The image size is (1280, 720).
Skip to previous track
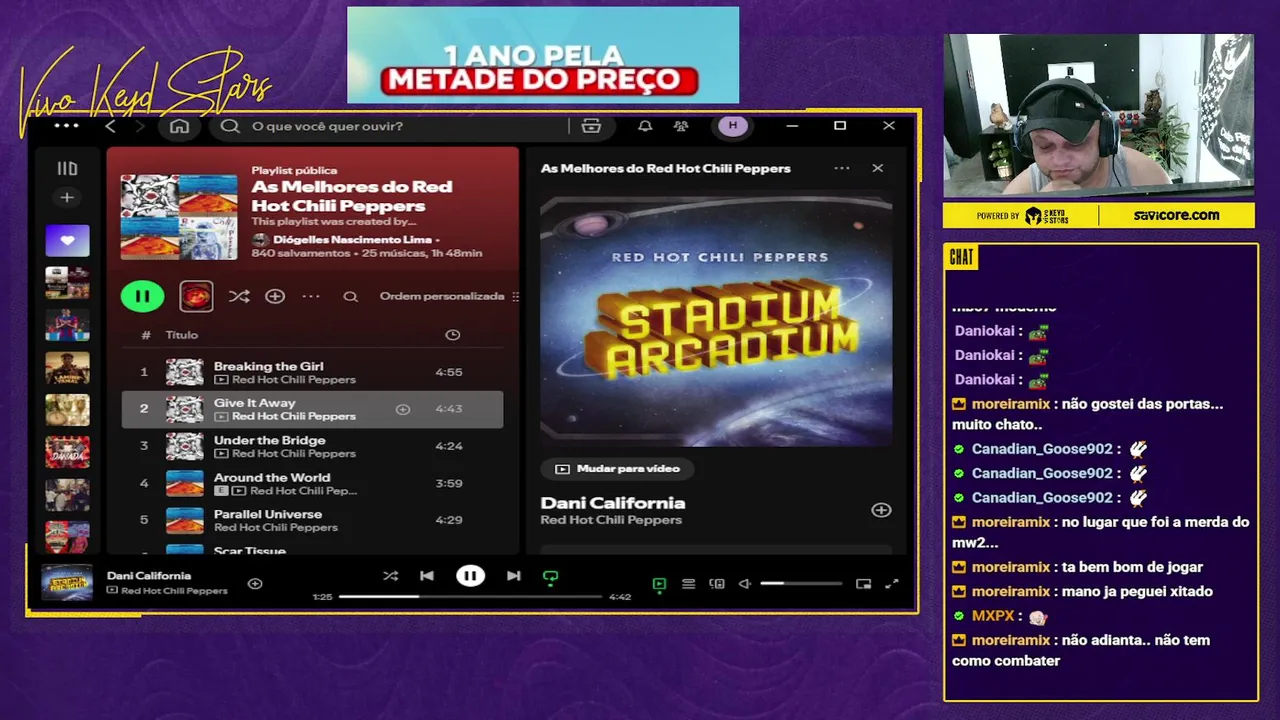click(427, 576)
